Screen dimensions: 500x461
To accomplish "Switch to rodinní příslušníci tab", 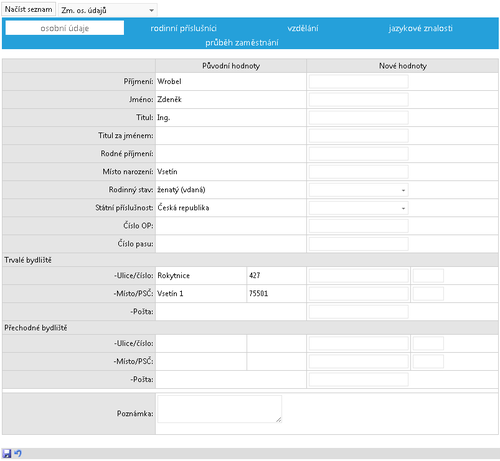I will pyautogui.click(x=183, y=28).
